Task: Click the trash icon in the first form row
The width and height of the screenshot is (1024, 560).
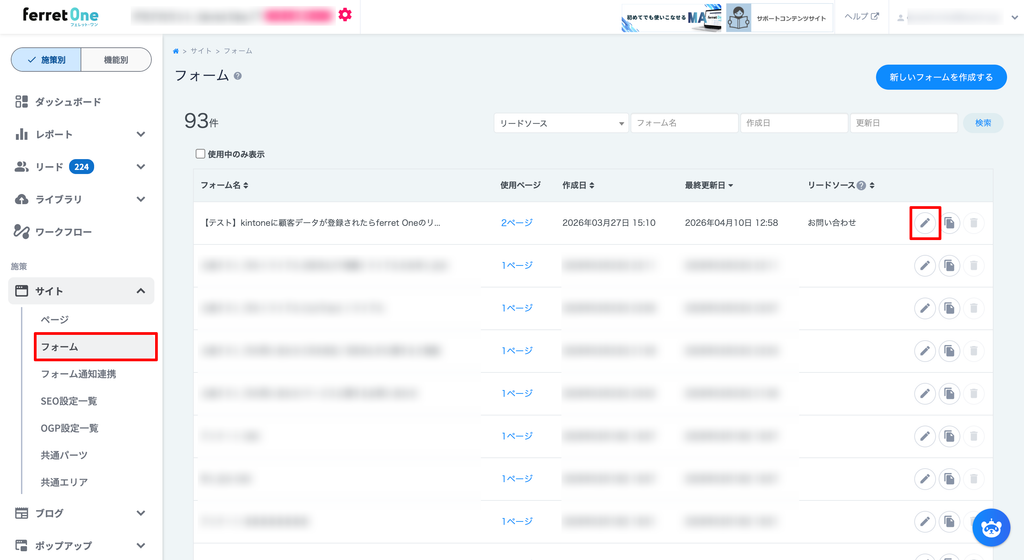Action: (974, 223)
